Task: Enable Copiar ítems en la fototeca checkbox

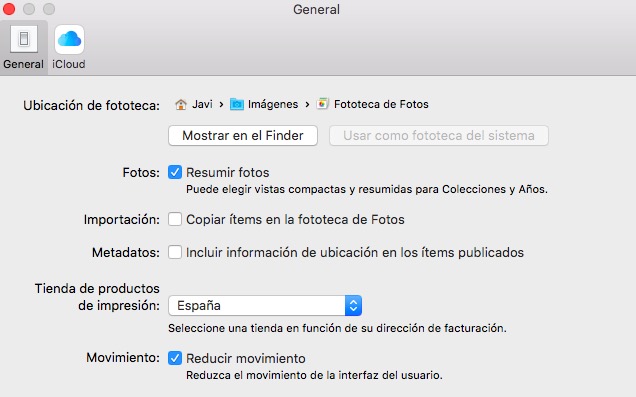Action: (175, 219)
